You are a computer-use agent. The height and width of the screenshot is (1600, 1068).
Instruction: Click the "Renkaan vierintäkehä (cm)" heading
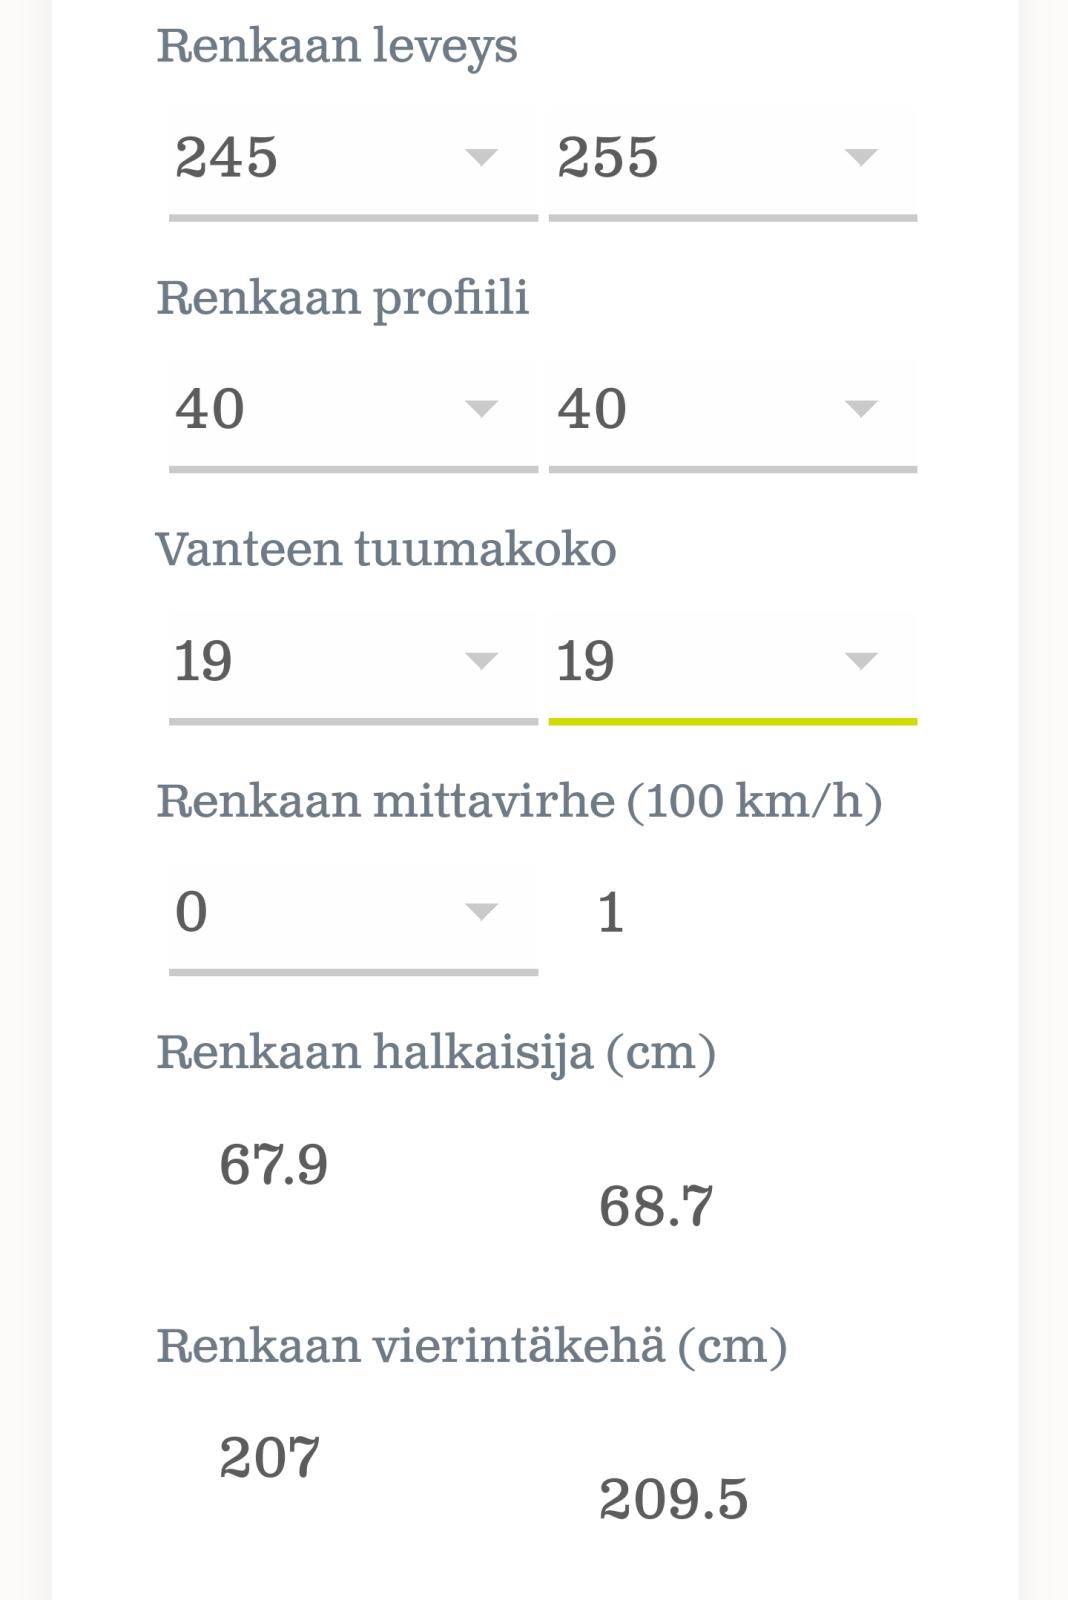pyautogui.click(x=472, y=1345)
